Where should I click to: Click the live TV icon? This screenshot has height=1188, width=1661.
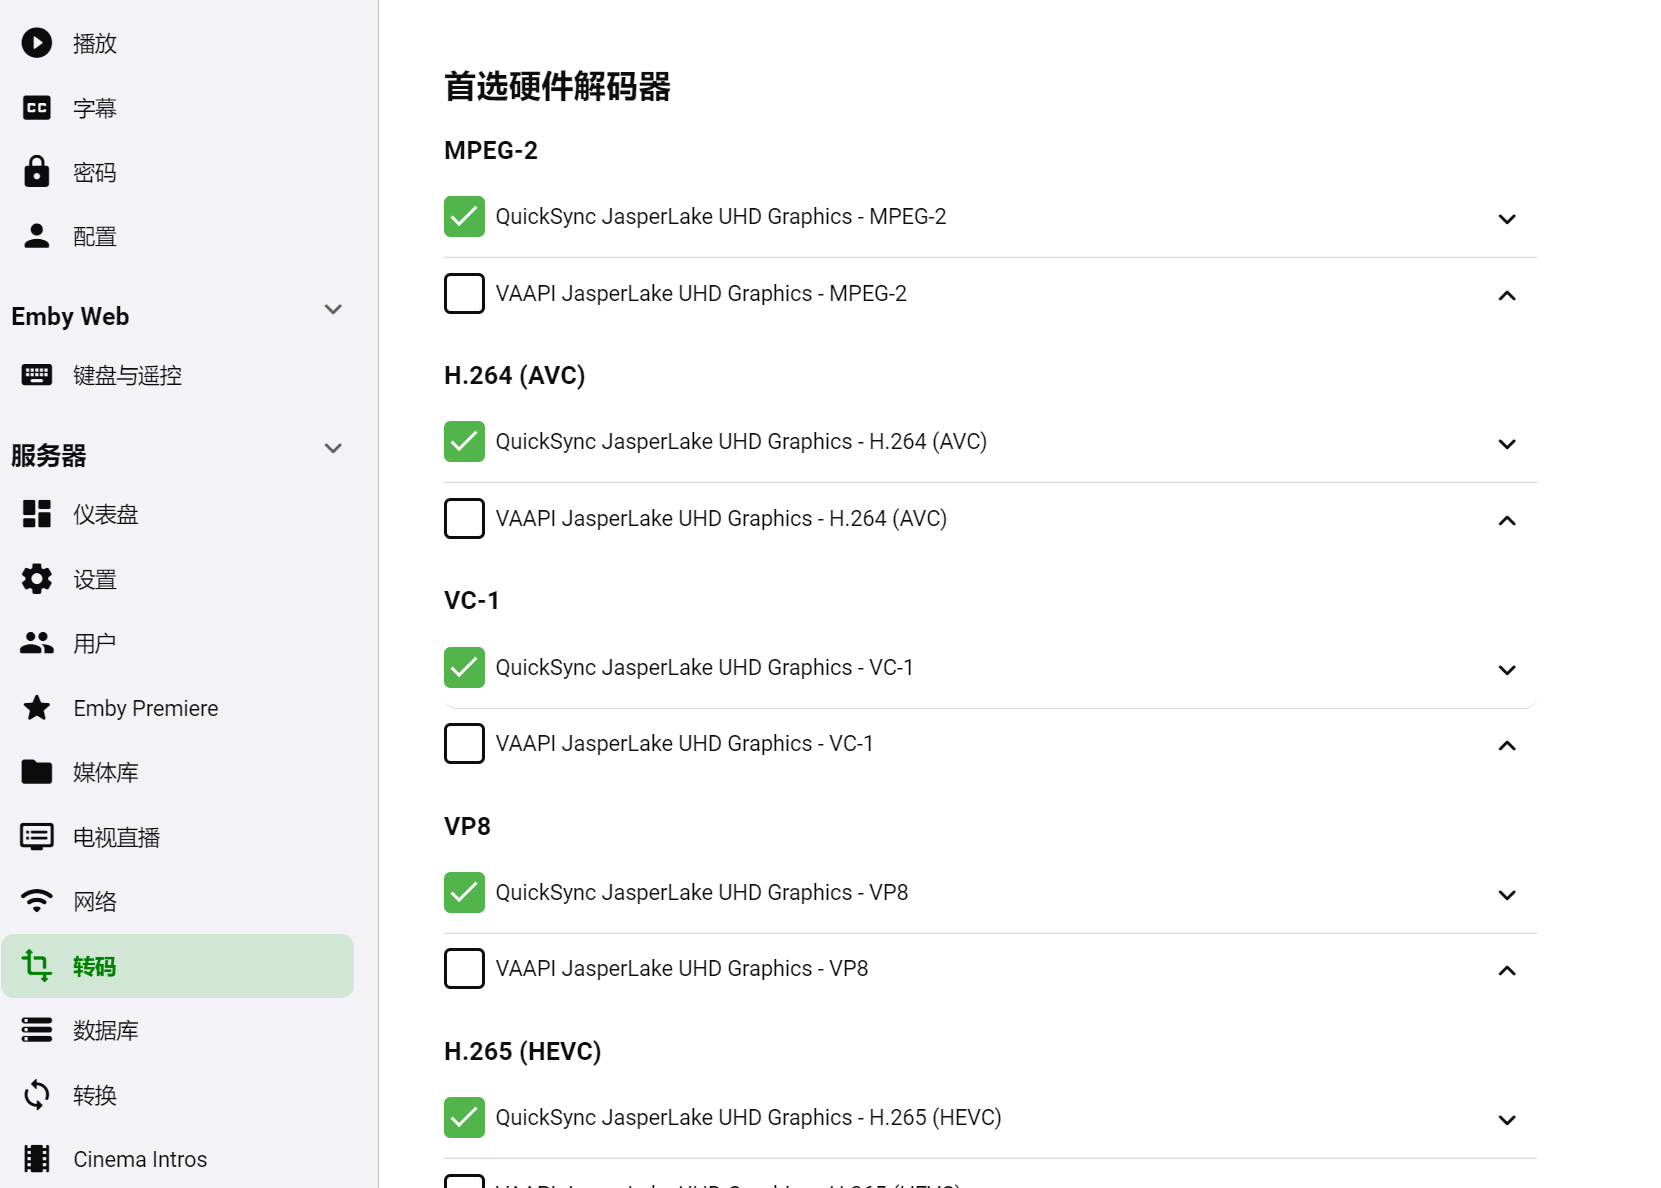pos(37,837)
